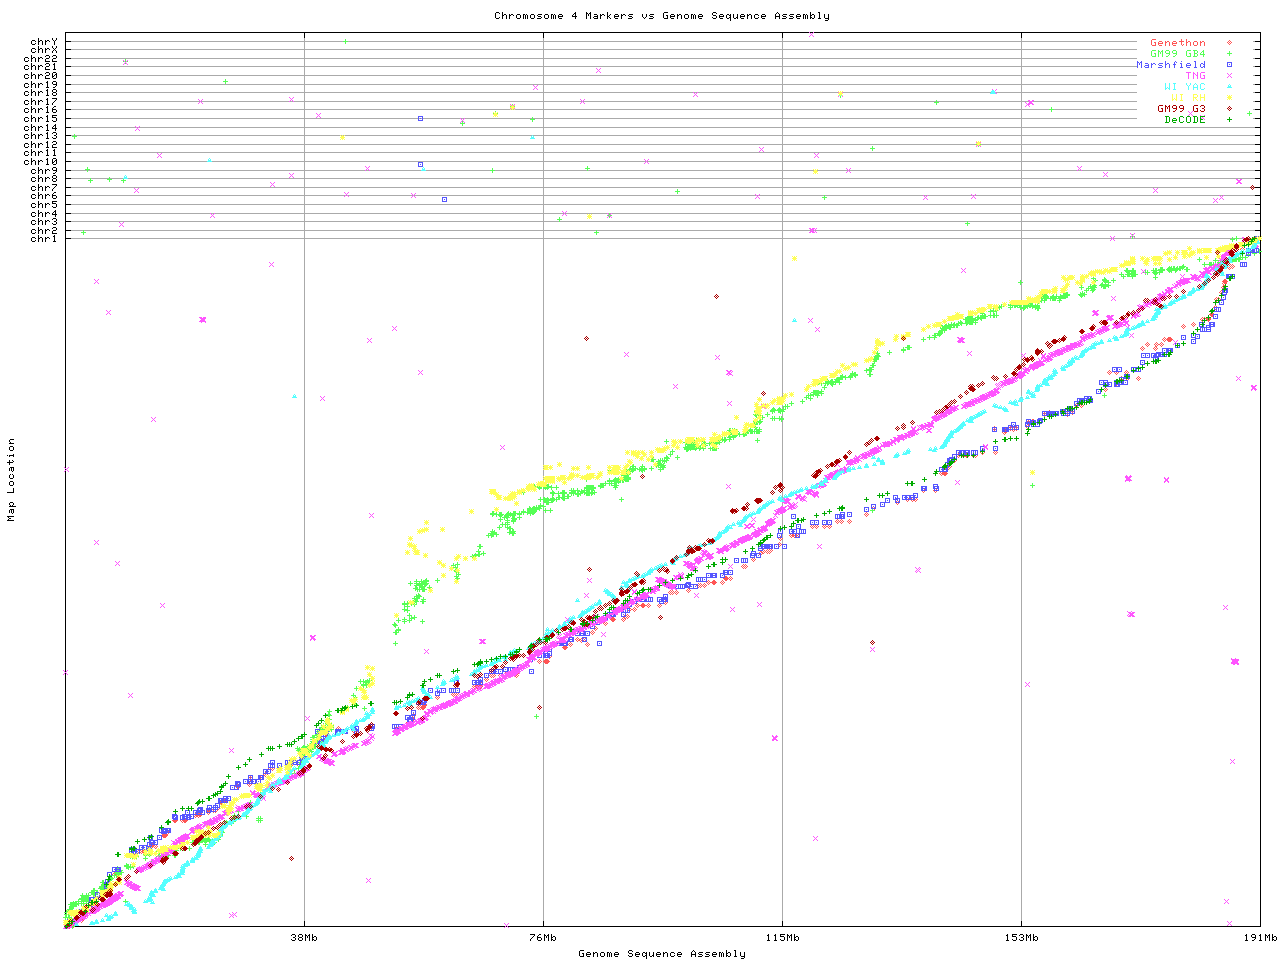Select the DeCODE legend plus marker
The image size is (1280, 960).
(1229, 120)
